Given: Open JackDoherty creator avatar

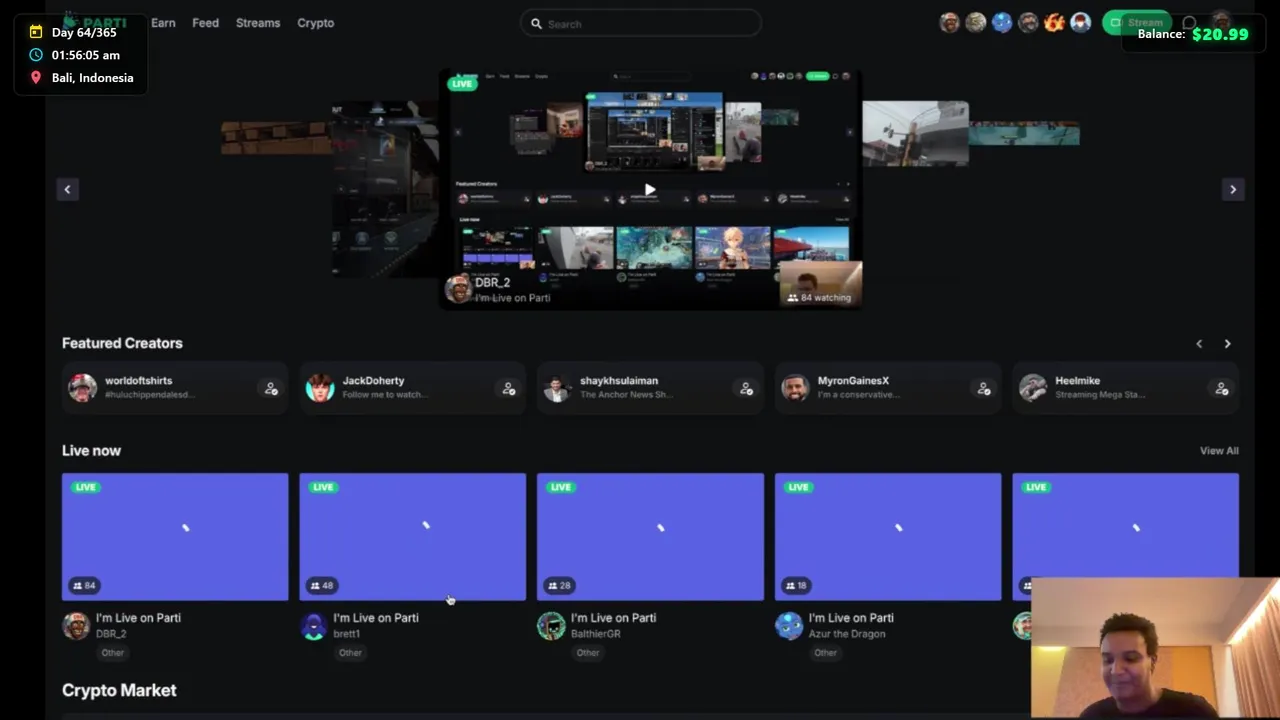Looking at the screenshot, I should tap(320, 388).
